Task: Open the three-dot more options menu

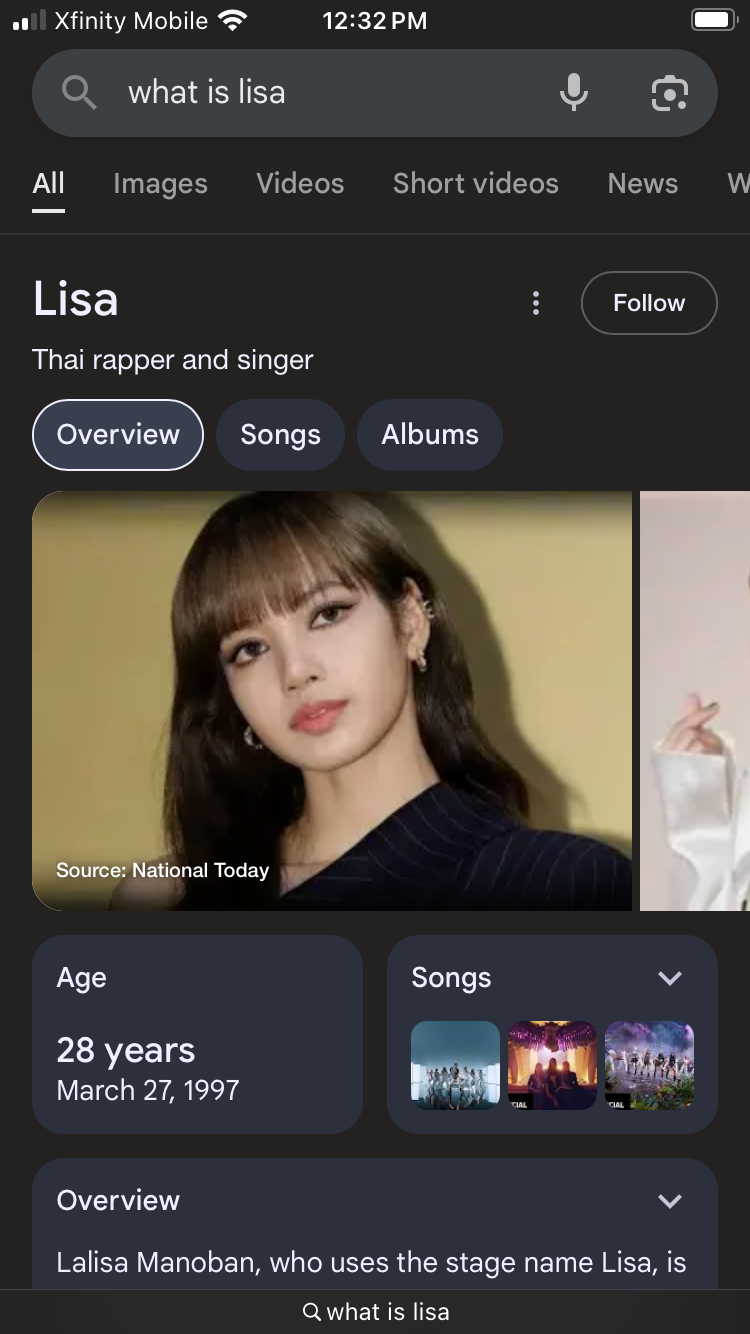Action: pyautogui.click(x=536, y=303)
